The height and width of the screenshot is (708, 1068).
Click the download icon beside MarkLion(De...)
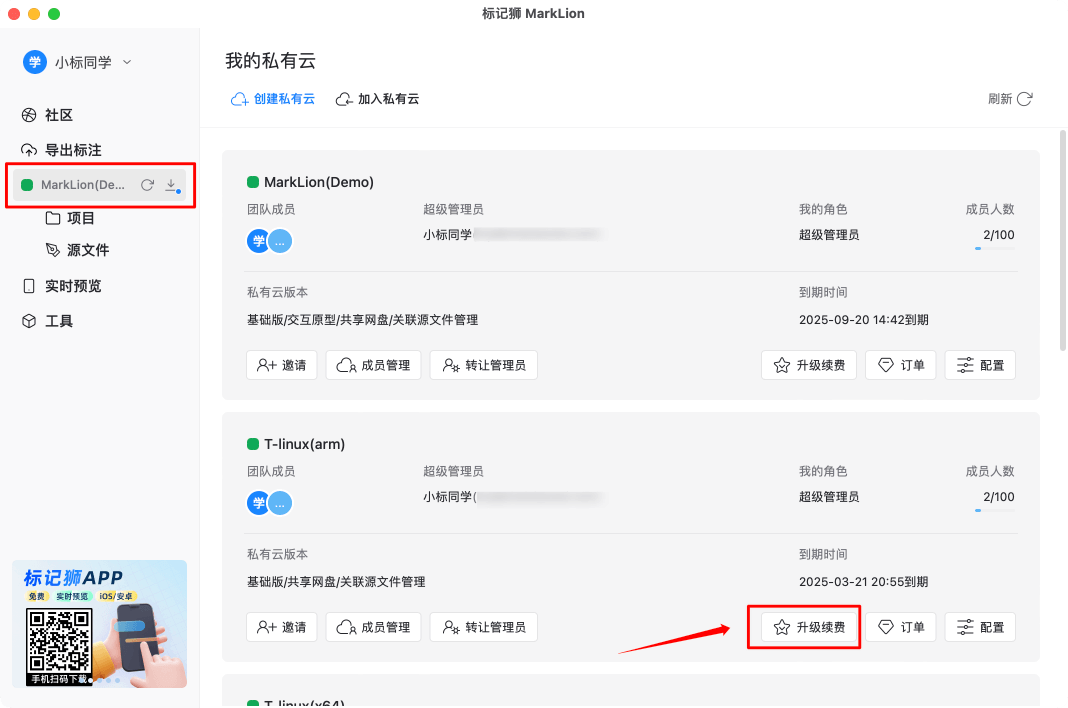[x=171, y=185]
